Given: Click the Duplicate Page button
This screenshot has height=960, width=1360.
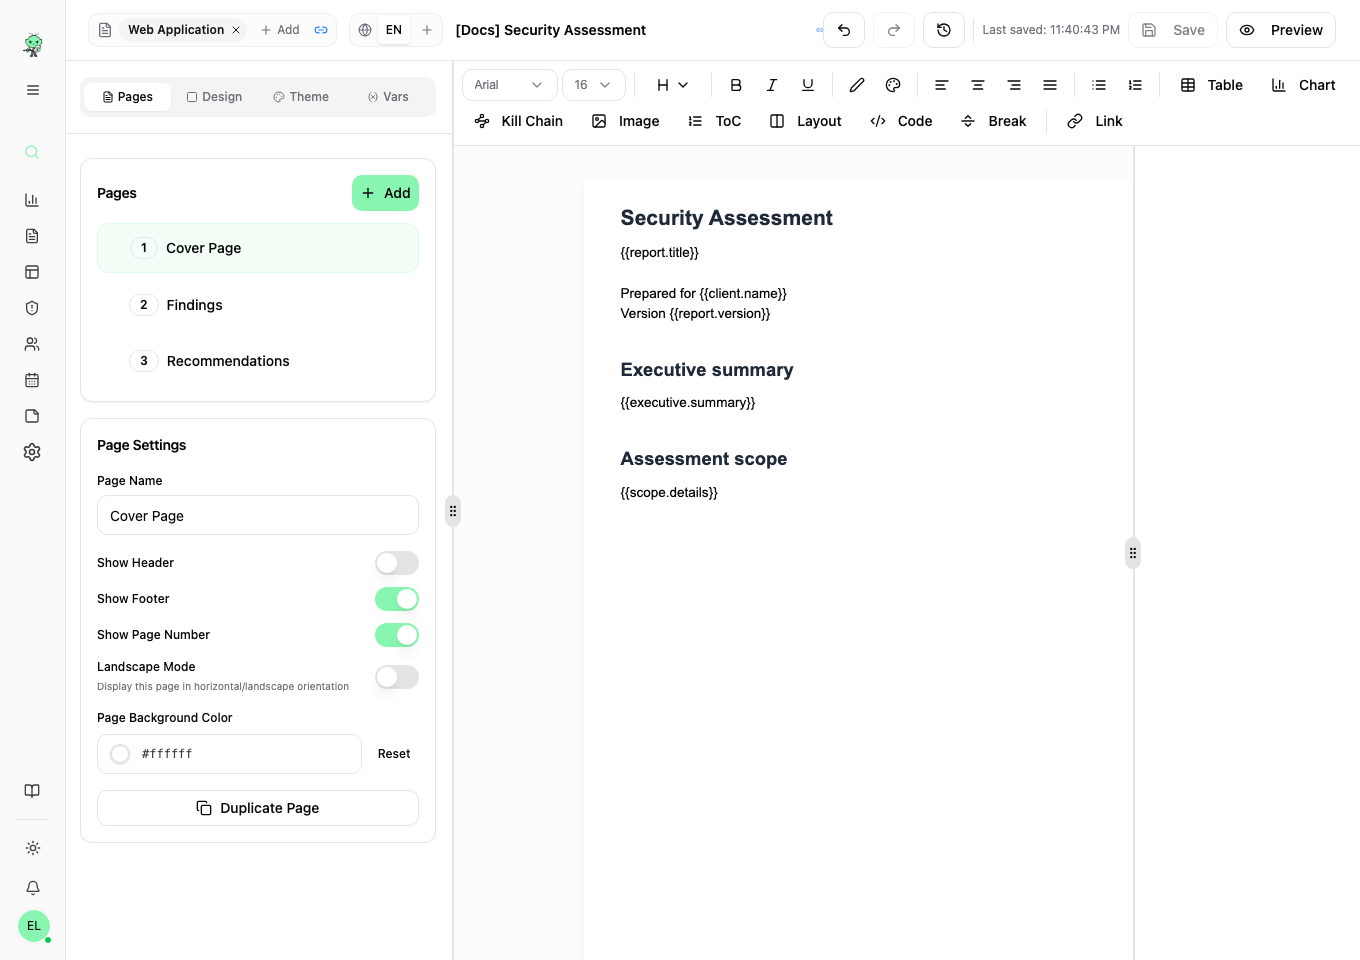Looking at the screenshot, I should [258, 808].
